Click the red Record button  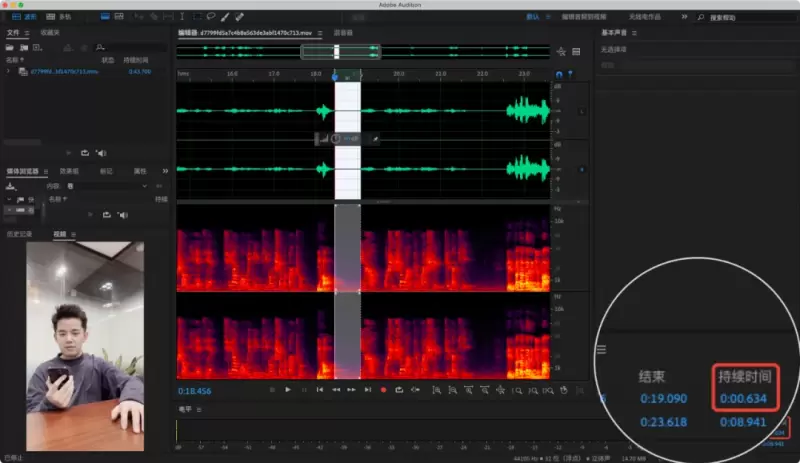tap(383, 389)
